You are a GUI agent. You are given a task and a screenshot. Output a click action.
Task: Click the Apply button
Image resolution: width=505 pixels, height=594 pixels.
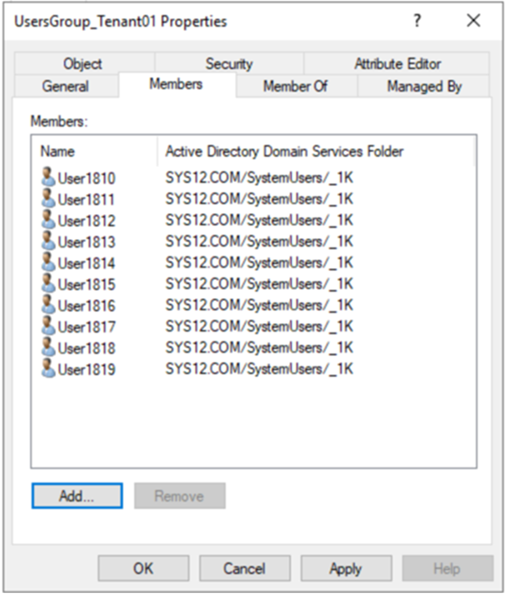click(346, 568)
